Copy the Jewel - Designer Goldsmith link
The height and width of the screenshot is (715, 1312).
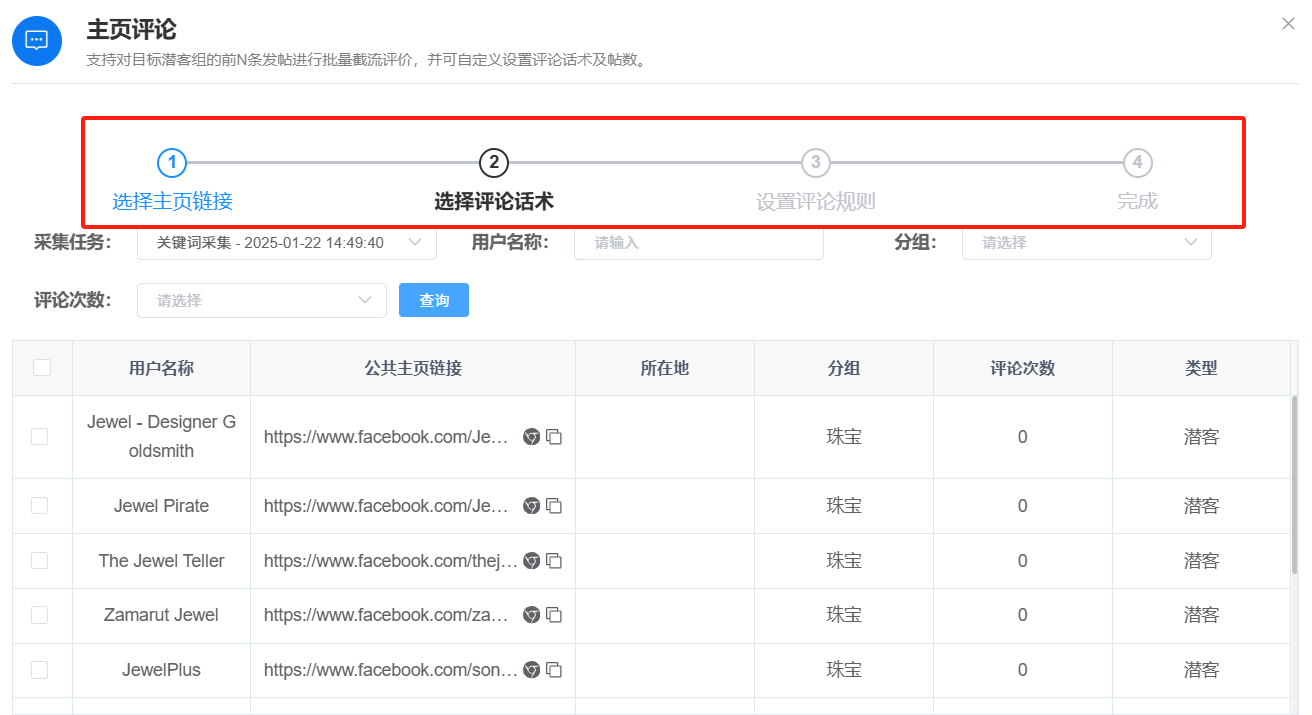554,437
